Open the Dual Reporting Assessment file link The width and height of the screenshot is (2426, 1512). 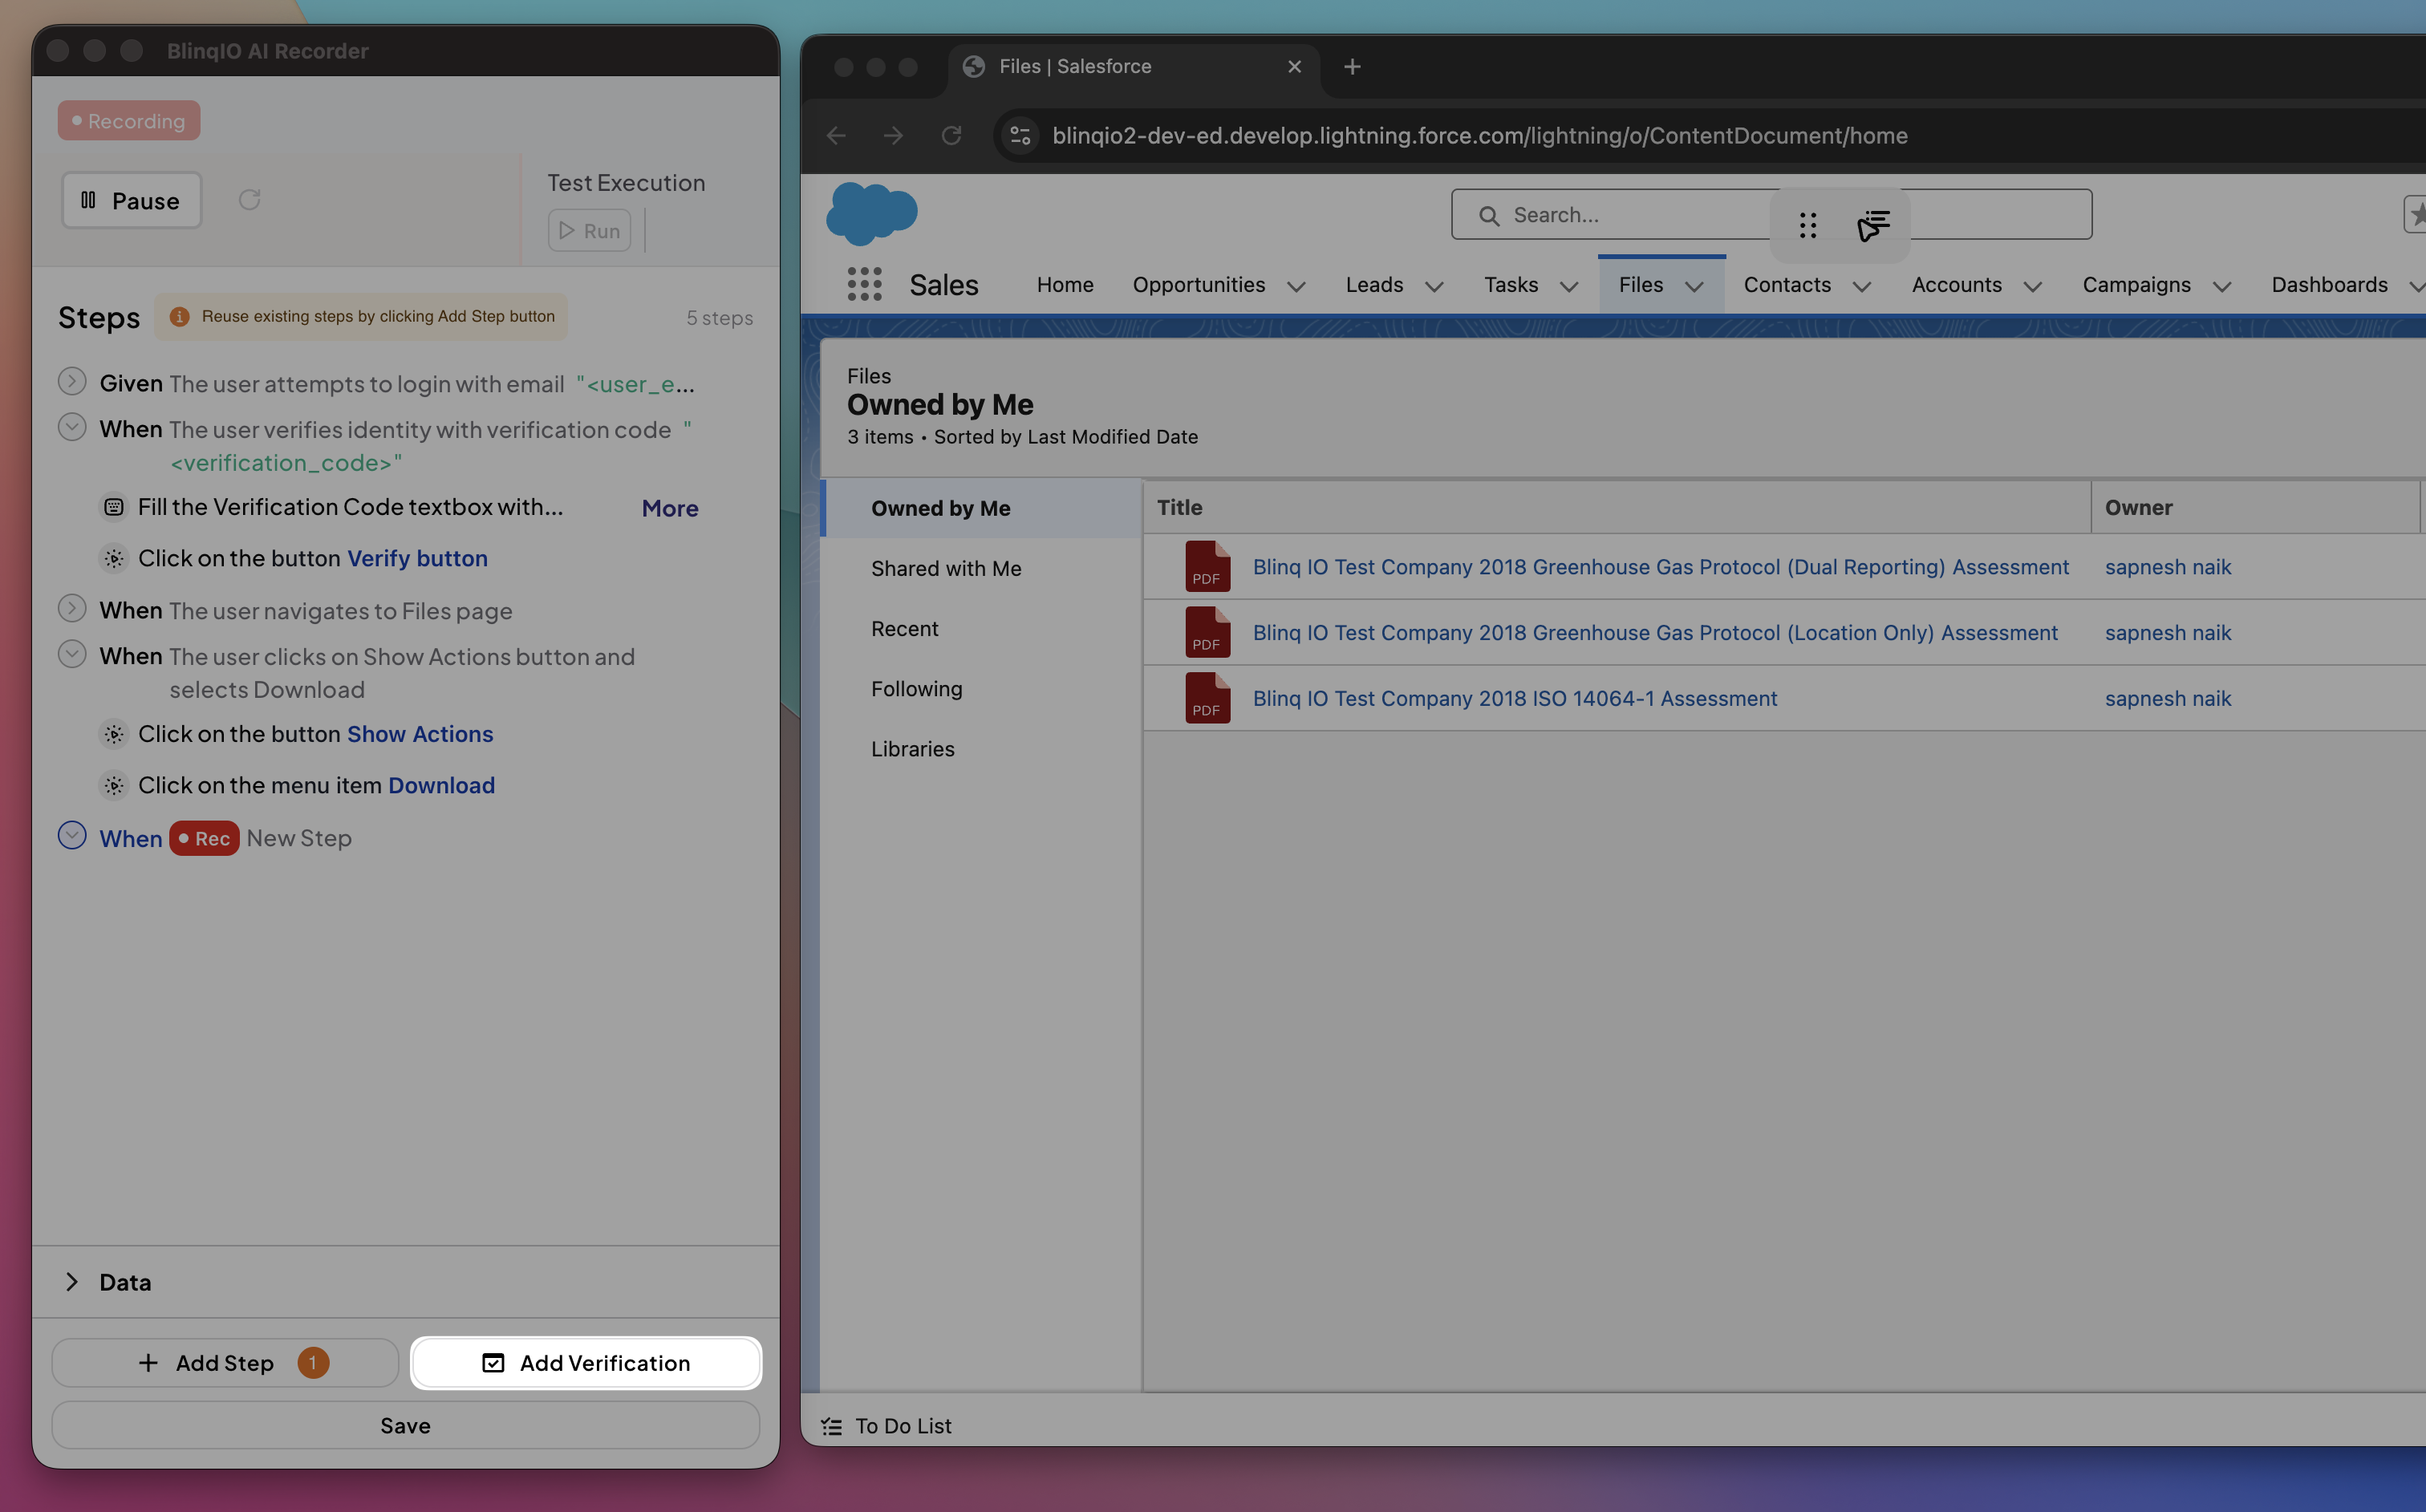(1660, 567)
